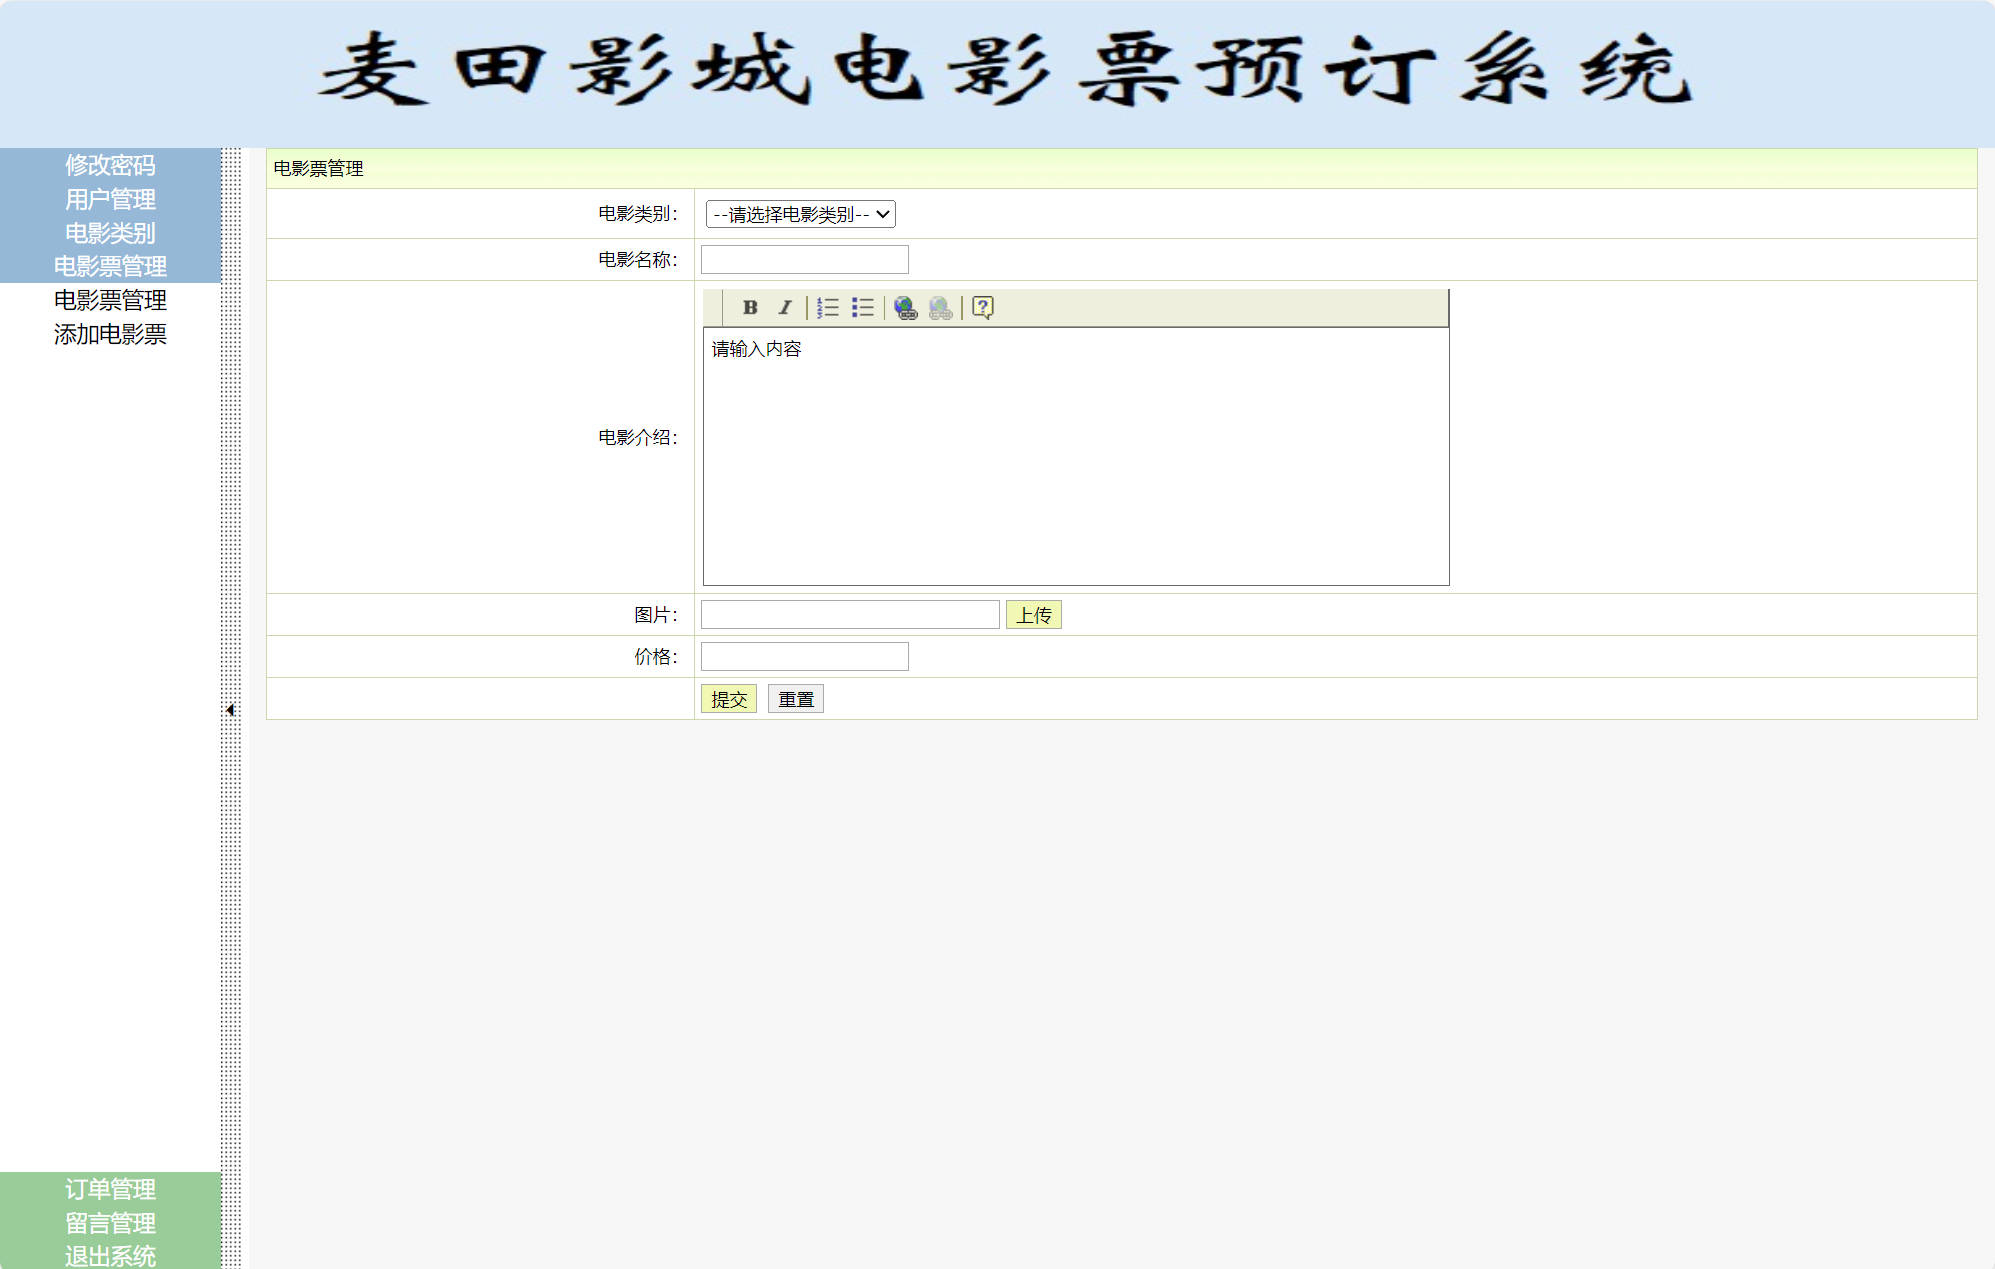Insert bulleted list in the editor
This screenshot has width=1995, height=1269.
click(863, 308)
